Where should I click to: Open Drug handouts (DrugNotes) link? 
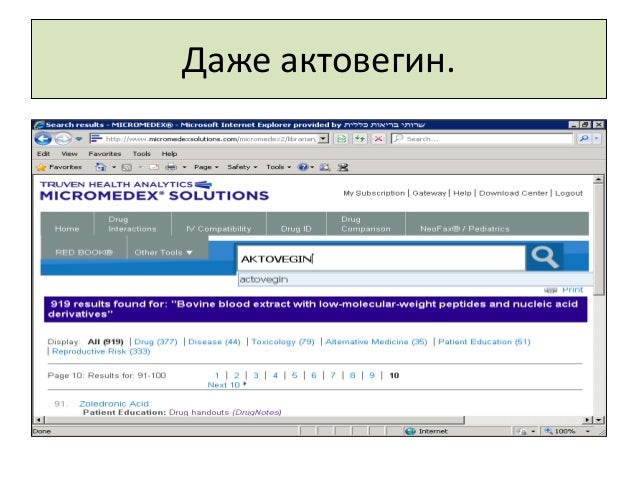point(225,412)
